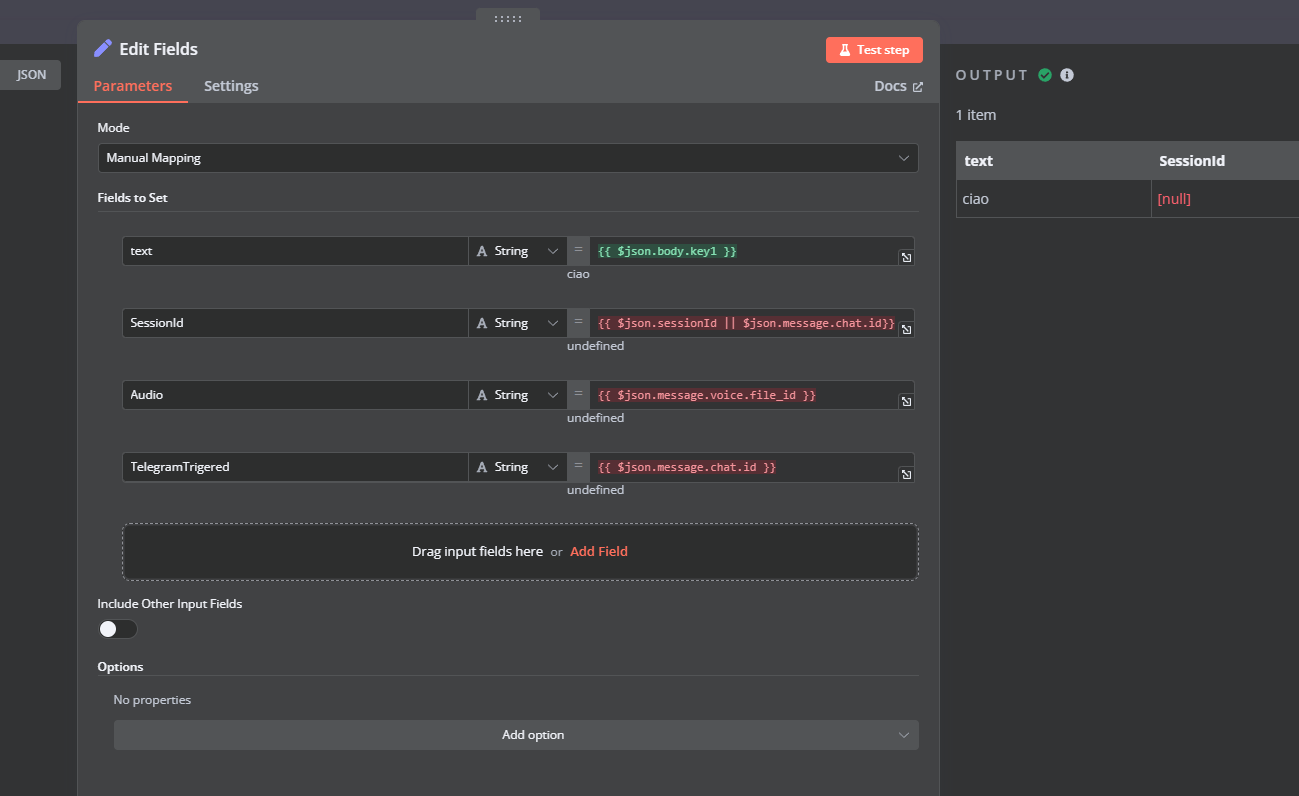Screen dimensions: 1299x796
Task: Click the green success checkmark beside OUTPUT
Action: [x=1044, y=74]
